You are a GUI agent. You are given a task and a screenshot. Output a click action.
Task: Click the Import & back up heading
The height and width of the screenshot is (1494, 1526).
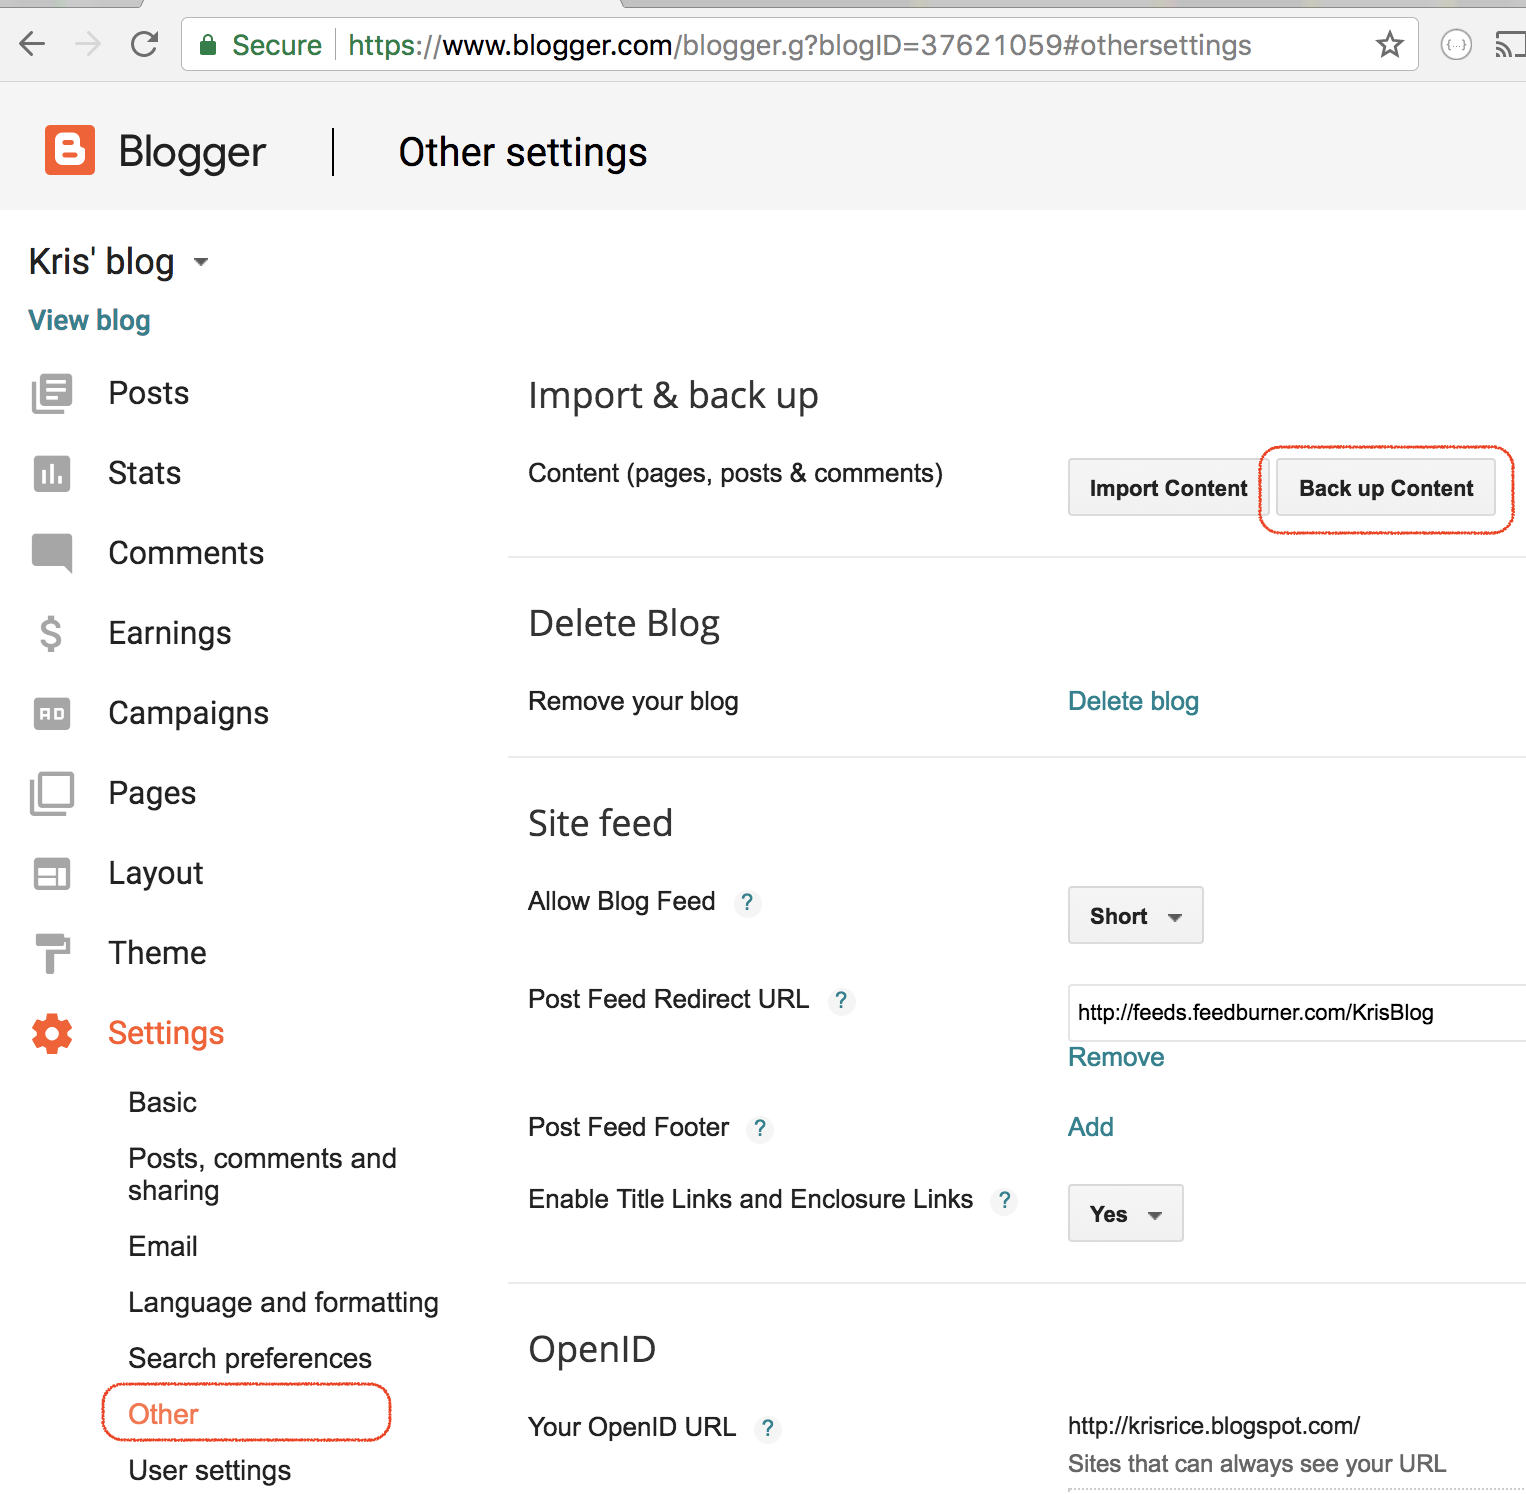tap(673, 396)
